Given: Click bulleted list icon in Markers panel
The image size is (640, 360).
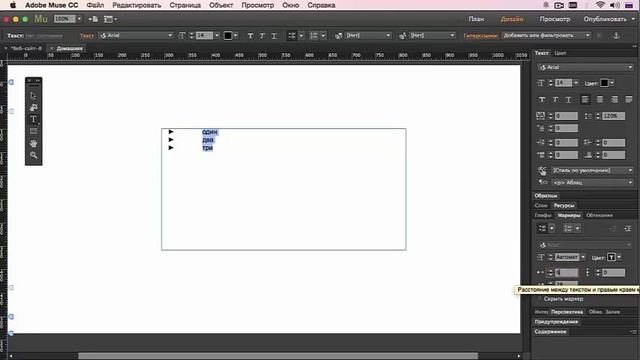Looking at the screenshot, I should click(542, 229).
